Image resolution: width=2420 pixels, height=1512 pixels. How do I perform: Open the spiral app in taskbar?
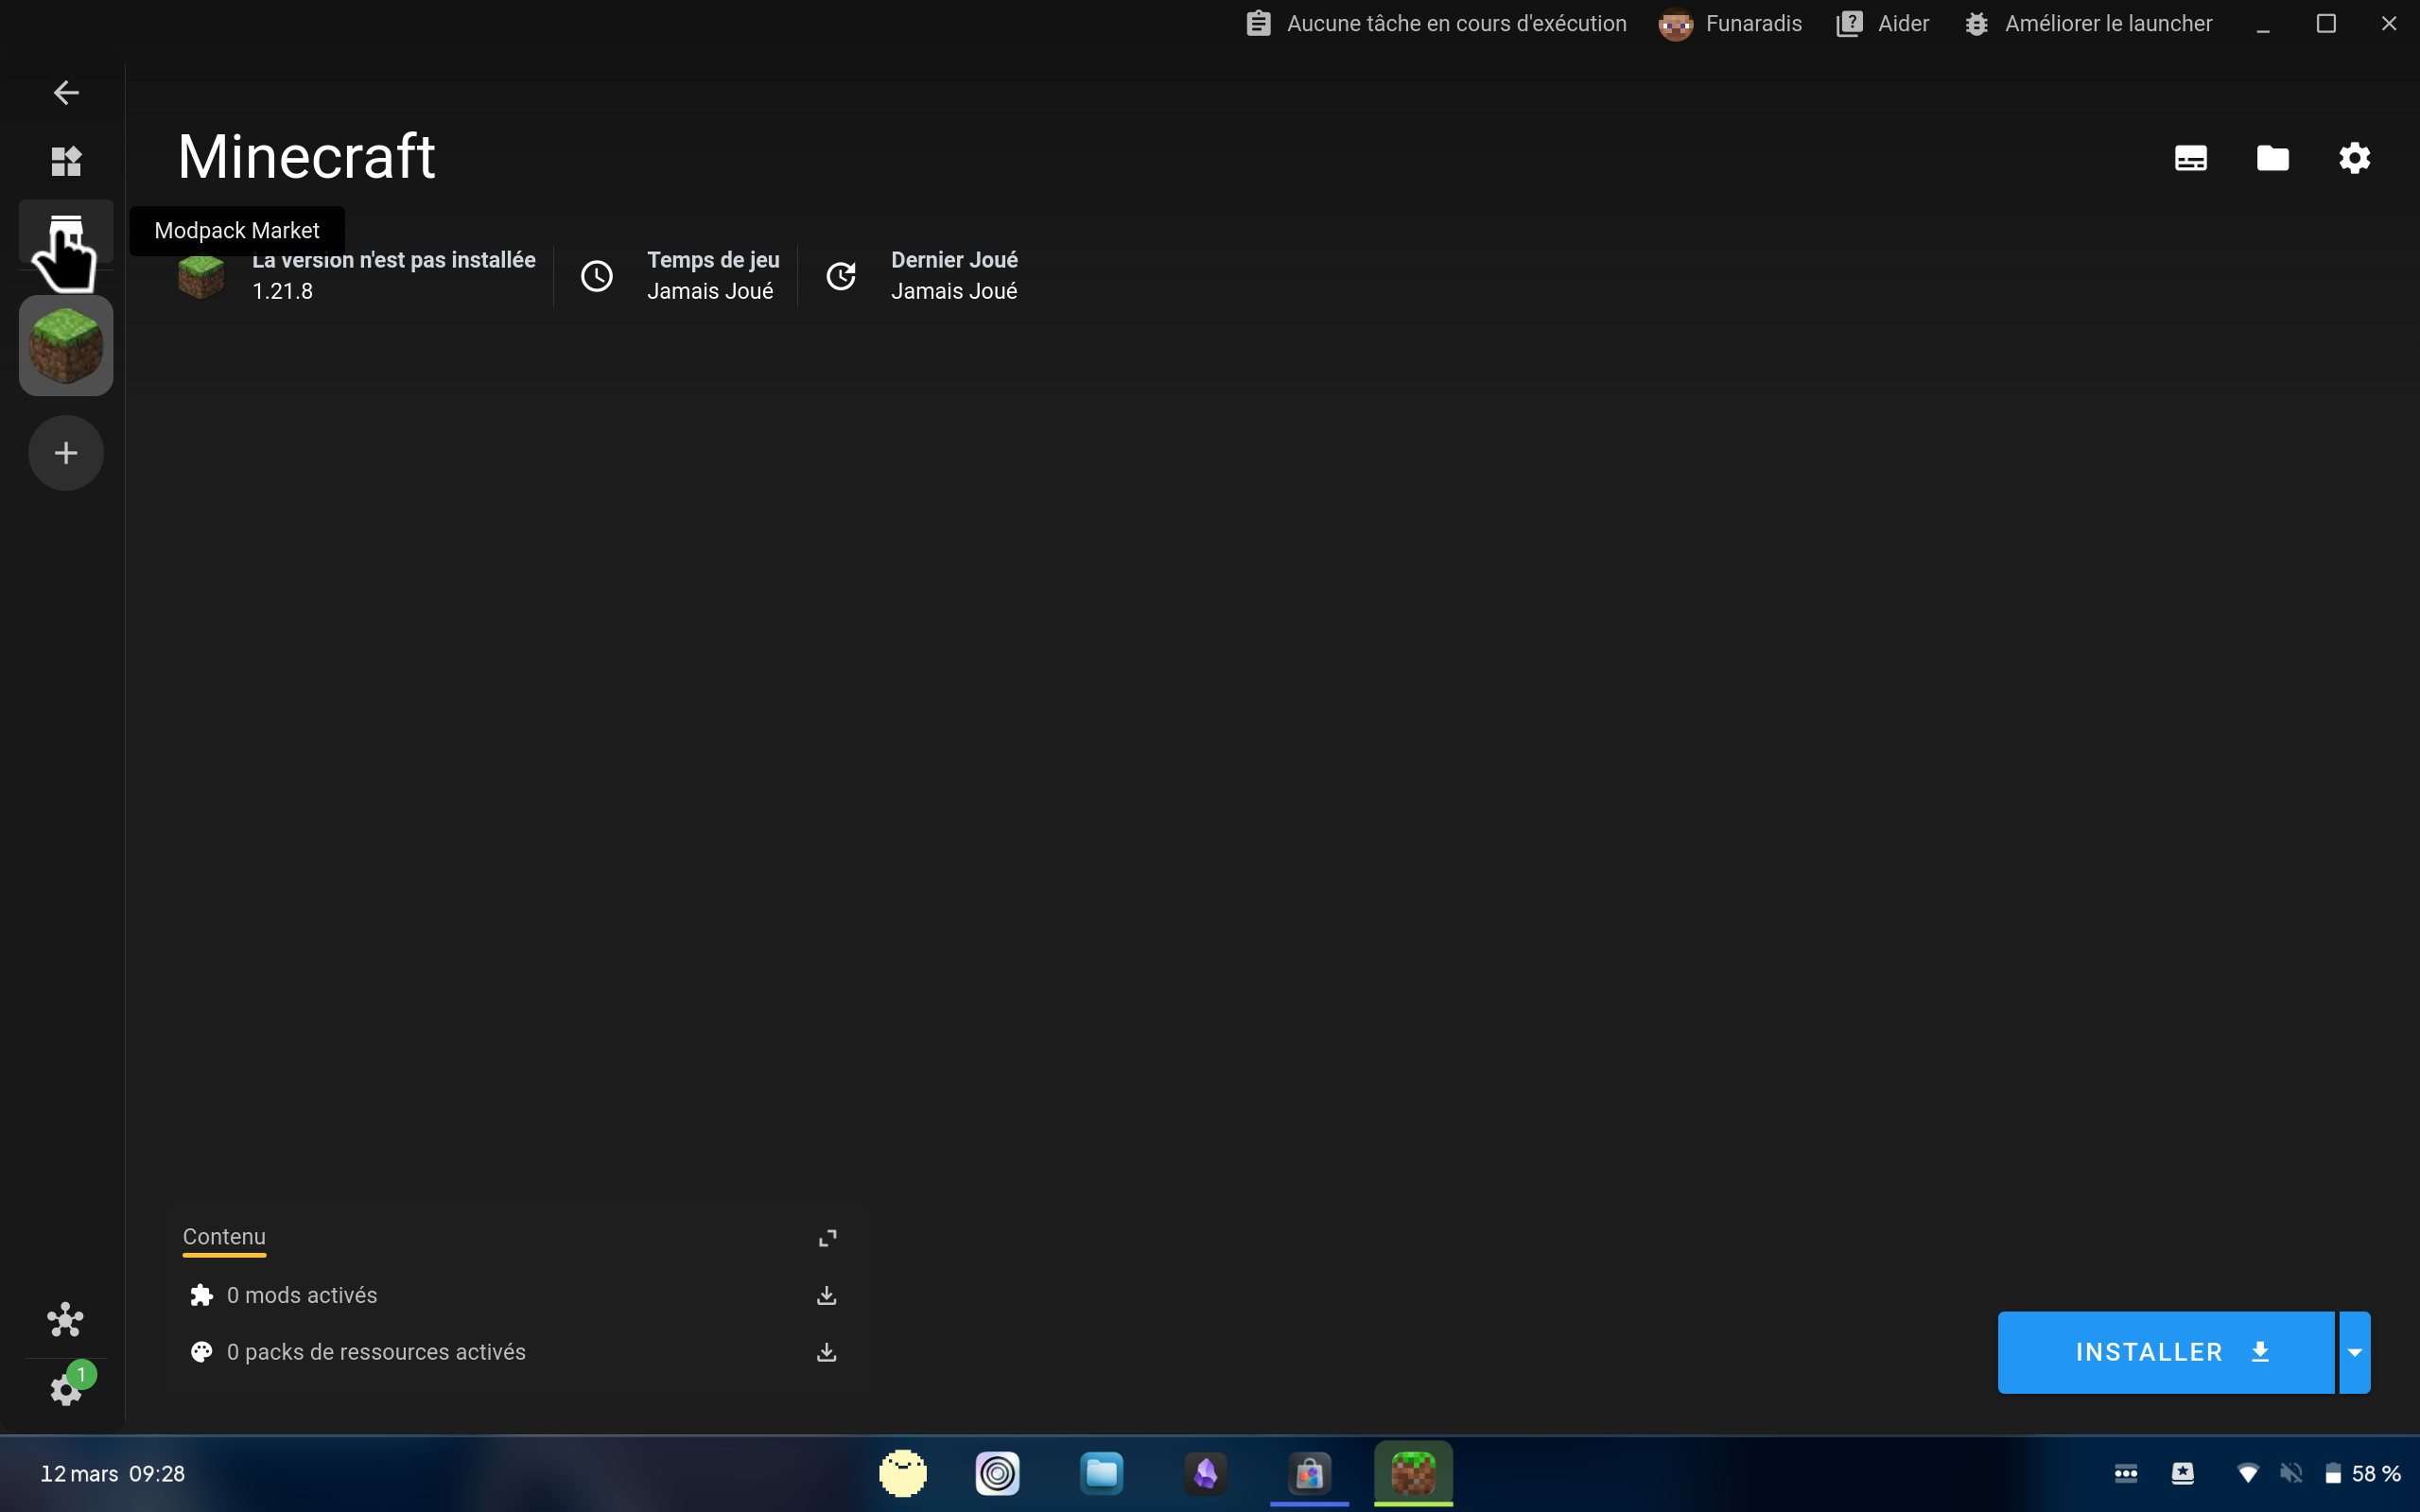tap(997, 1474)
